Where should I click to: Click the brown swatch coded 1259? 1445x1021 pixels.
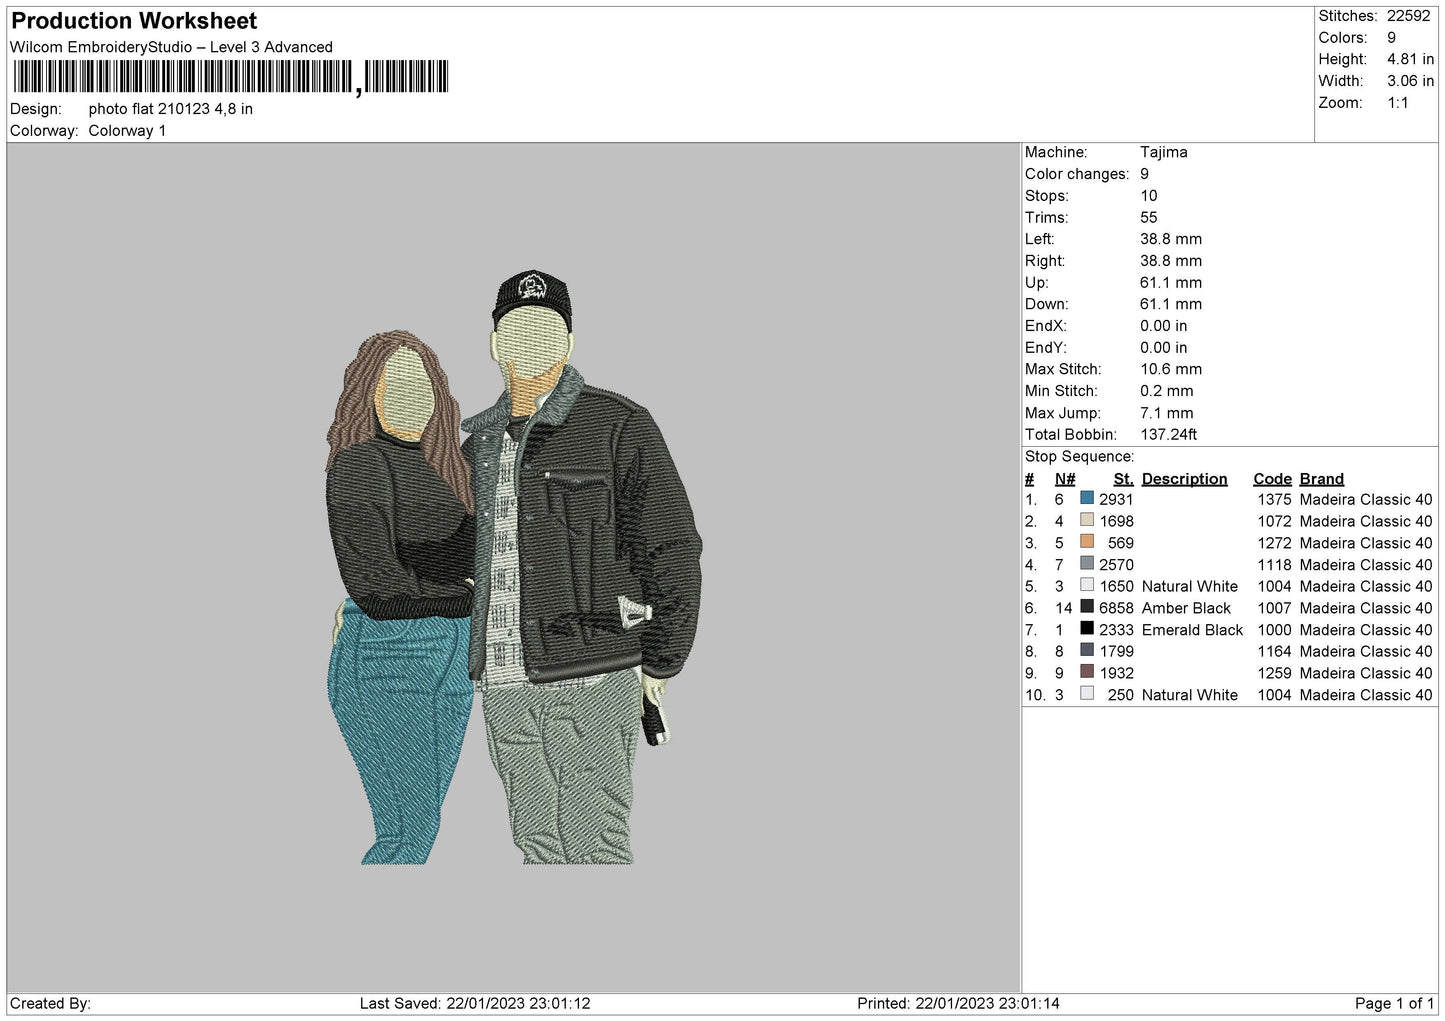point(1087,672)
